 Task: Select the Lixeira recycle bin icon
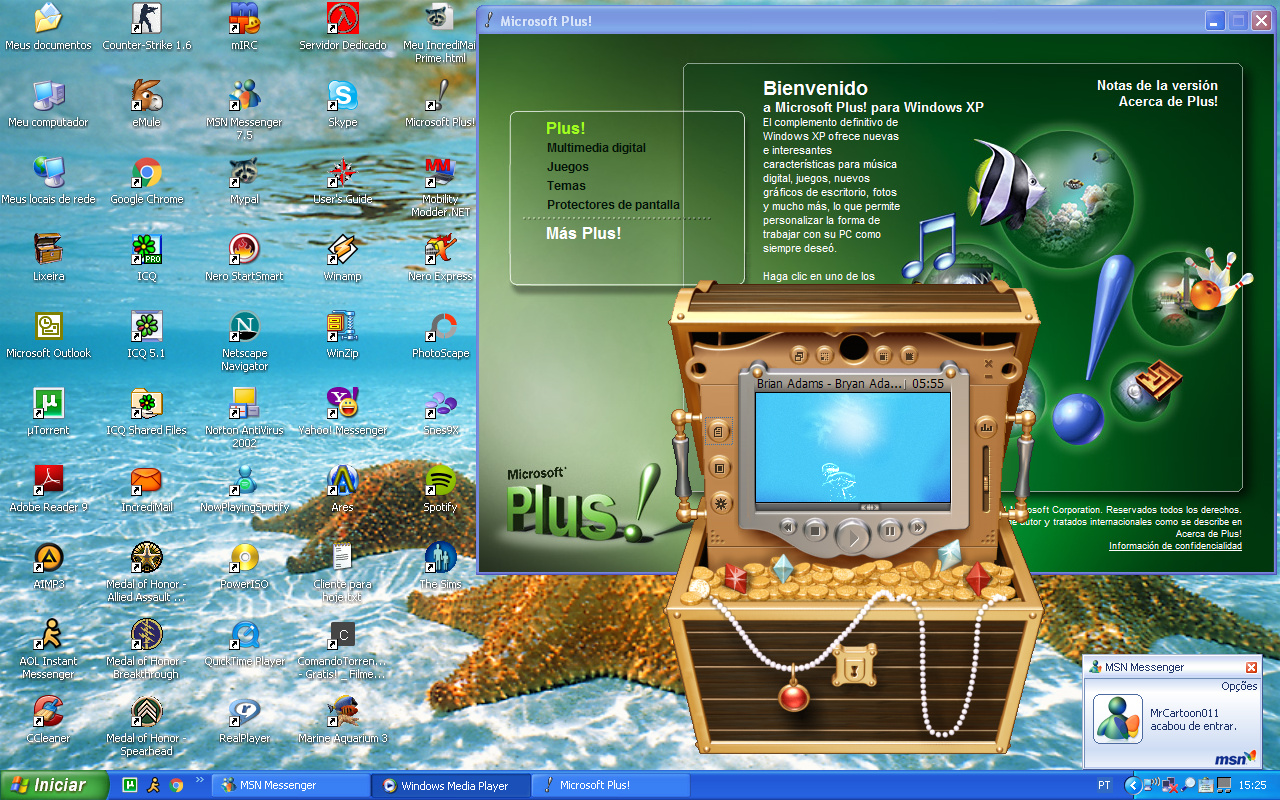(x=49, y=258)
